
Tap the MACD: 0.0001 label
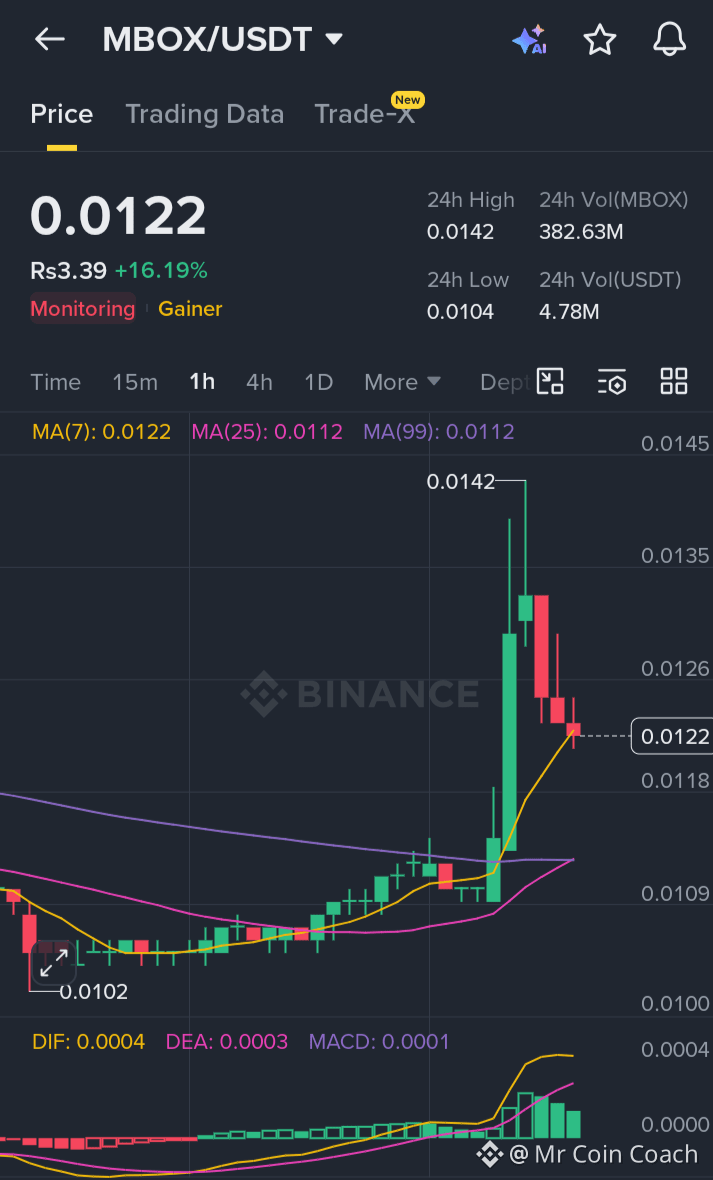tap(379, 1042)
